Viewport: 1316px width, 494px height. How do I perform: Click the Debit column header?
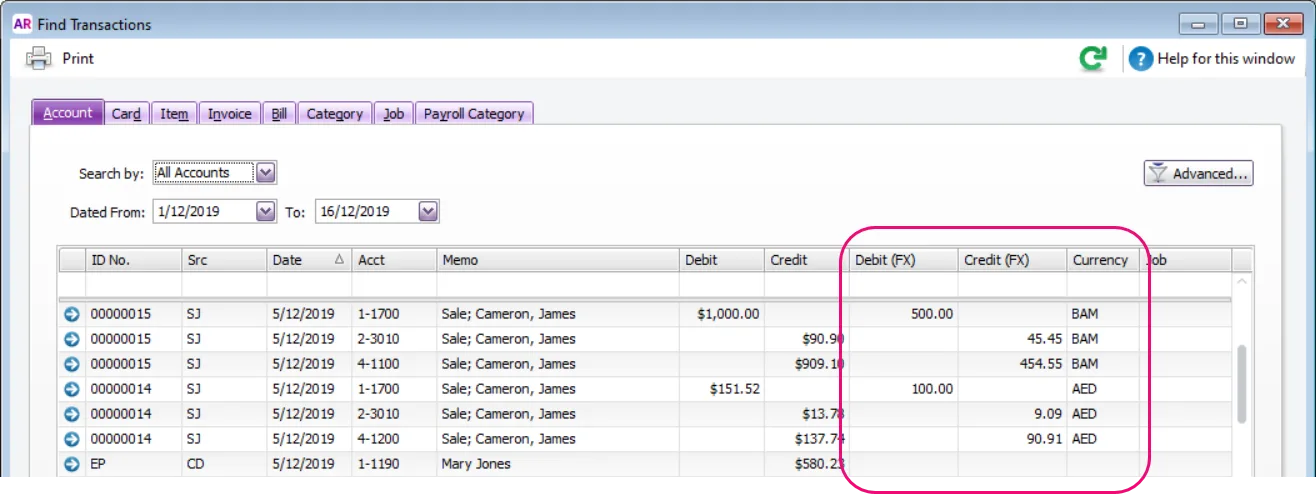pos(721,260)
